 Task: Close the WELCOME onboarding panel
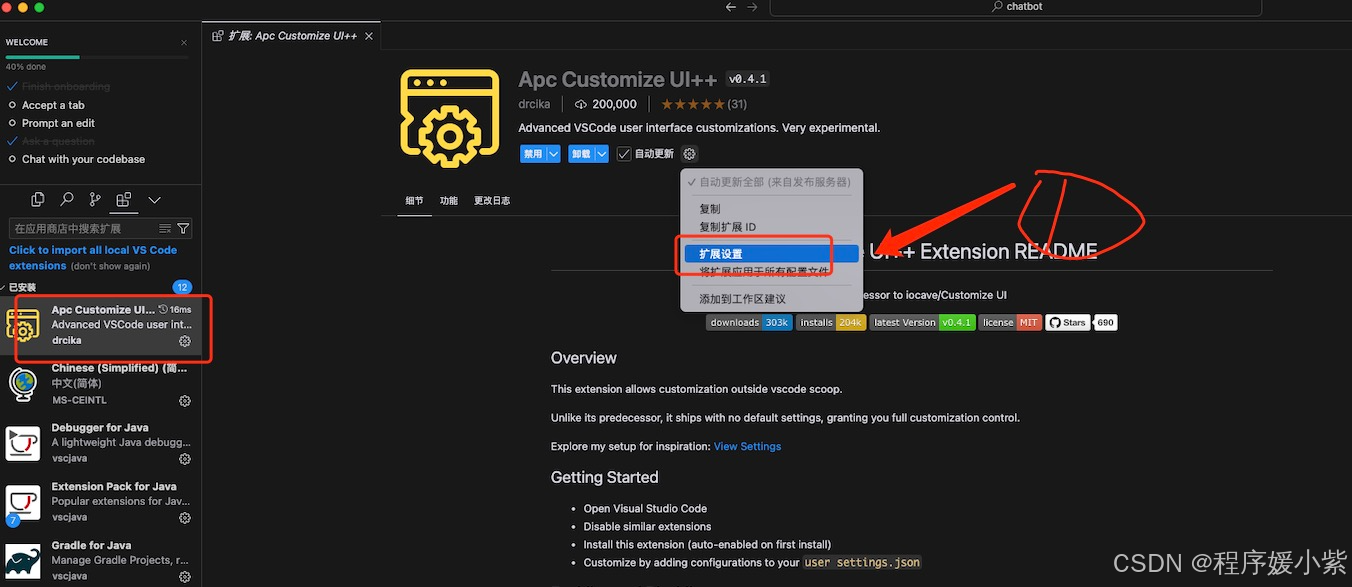point(184,43)
